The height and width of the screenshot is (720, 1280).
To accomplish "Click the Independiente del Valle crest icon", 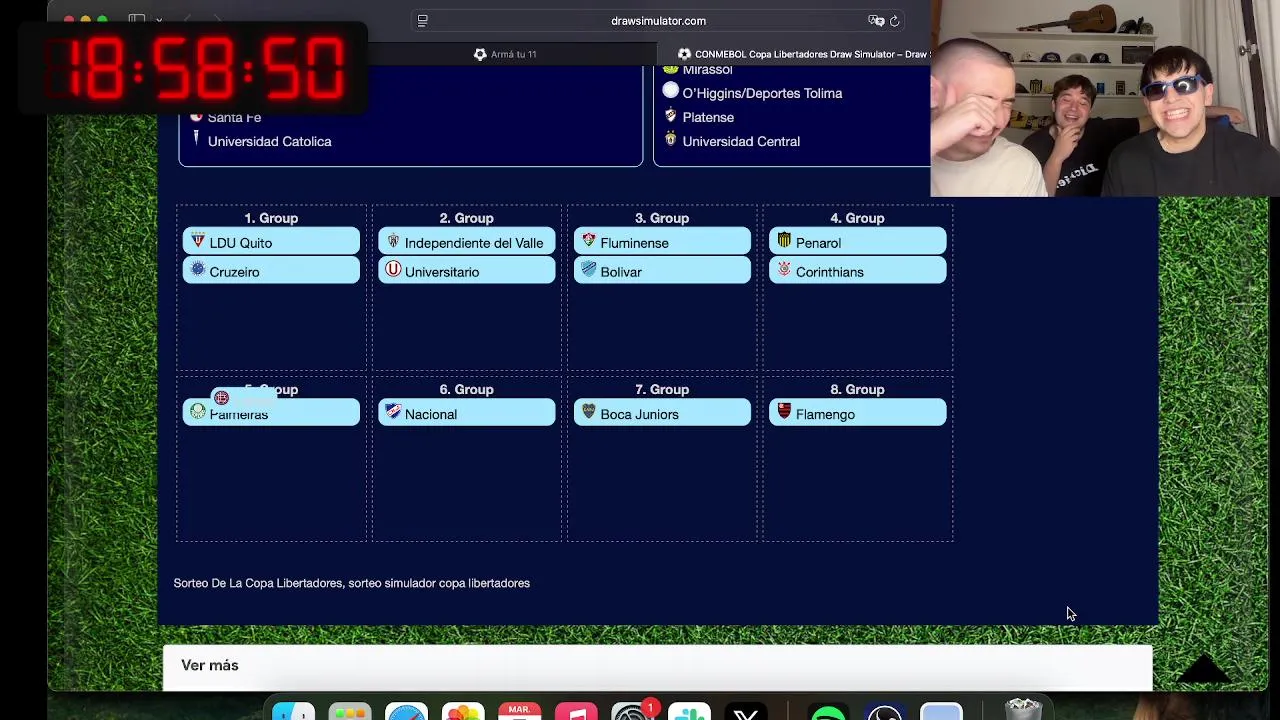I will tap(393, 242).
